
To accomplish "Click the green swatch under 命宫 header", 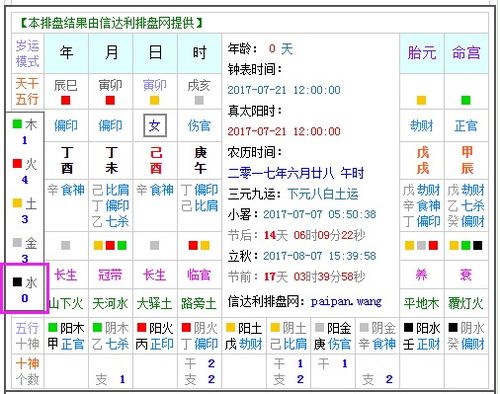I will click(466, 100).
